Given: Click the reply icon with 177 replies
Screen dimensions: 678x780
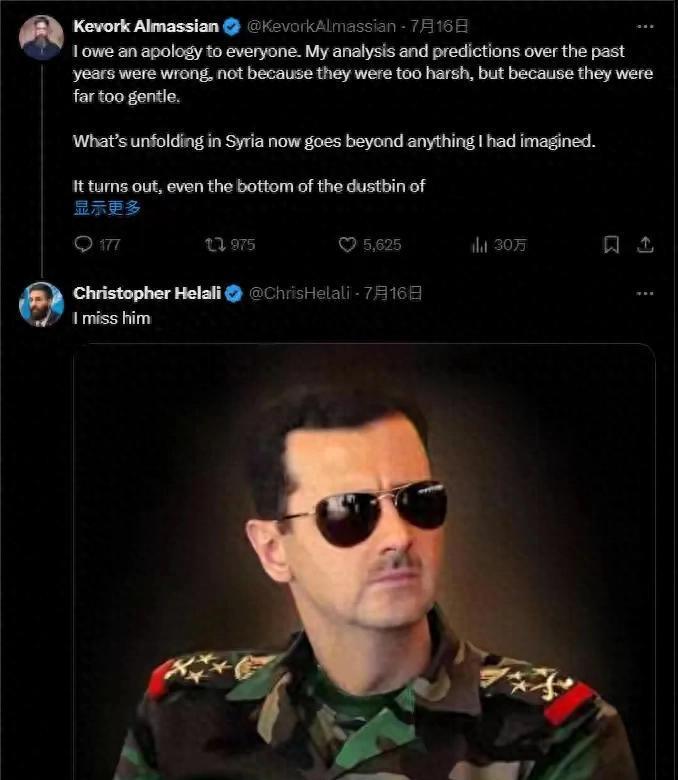Looking at the screenshot, I should tap(84, 245).
